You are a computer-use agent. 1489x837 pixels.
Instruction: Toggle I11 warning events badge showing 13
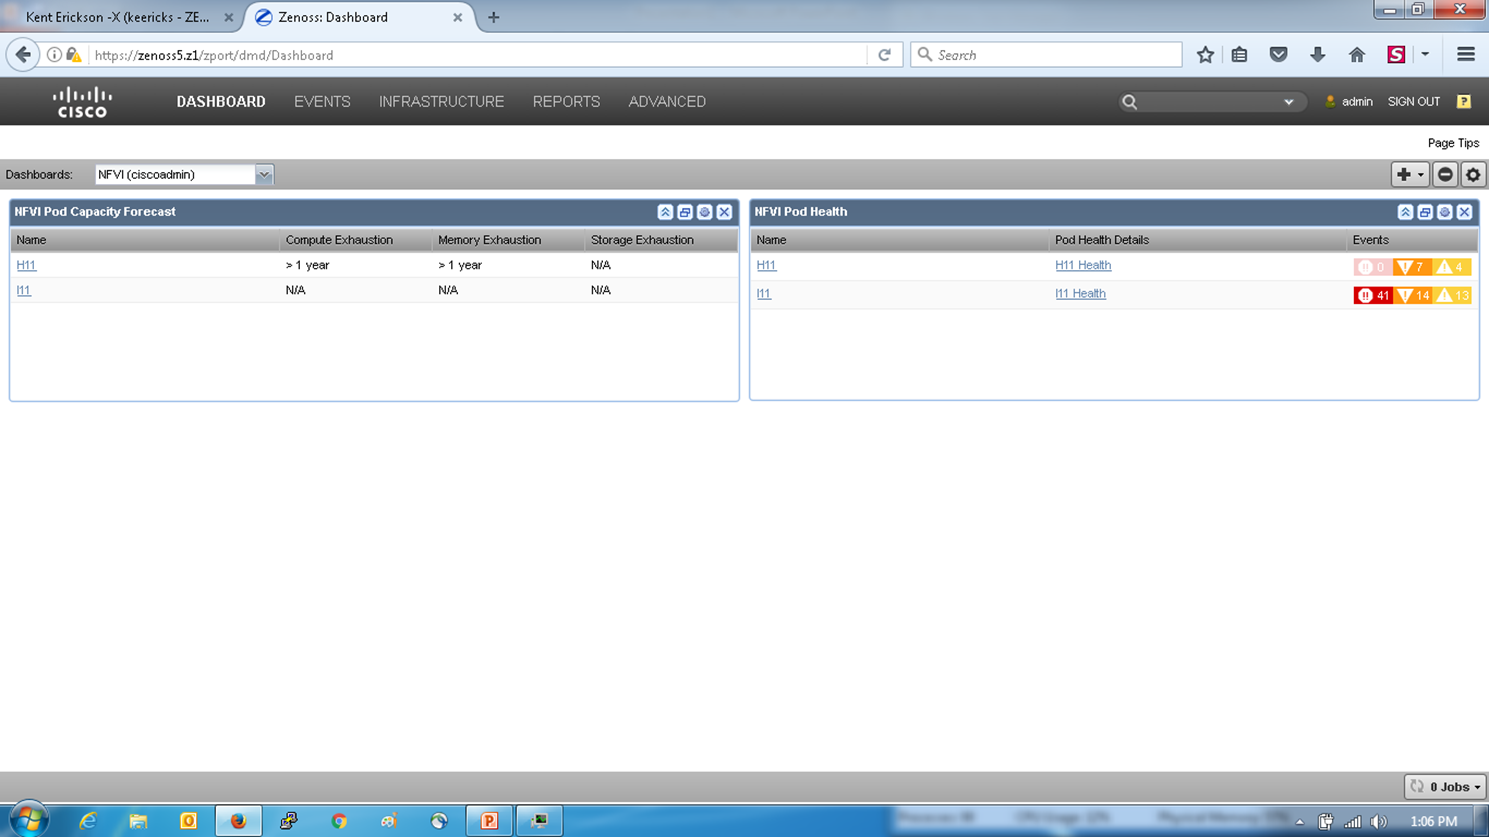point(1453,295)
